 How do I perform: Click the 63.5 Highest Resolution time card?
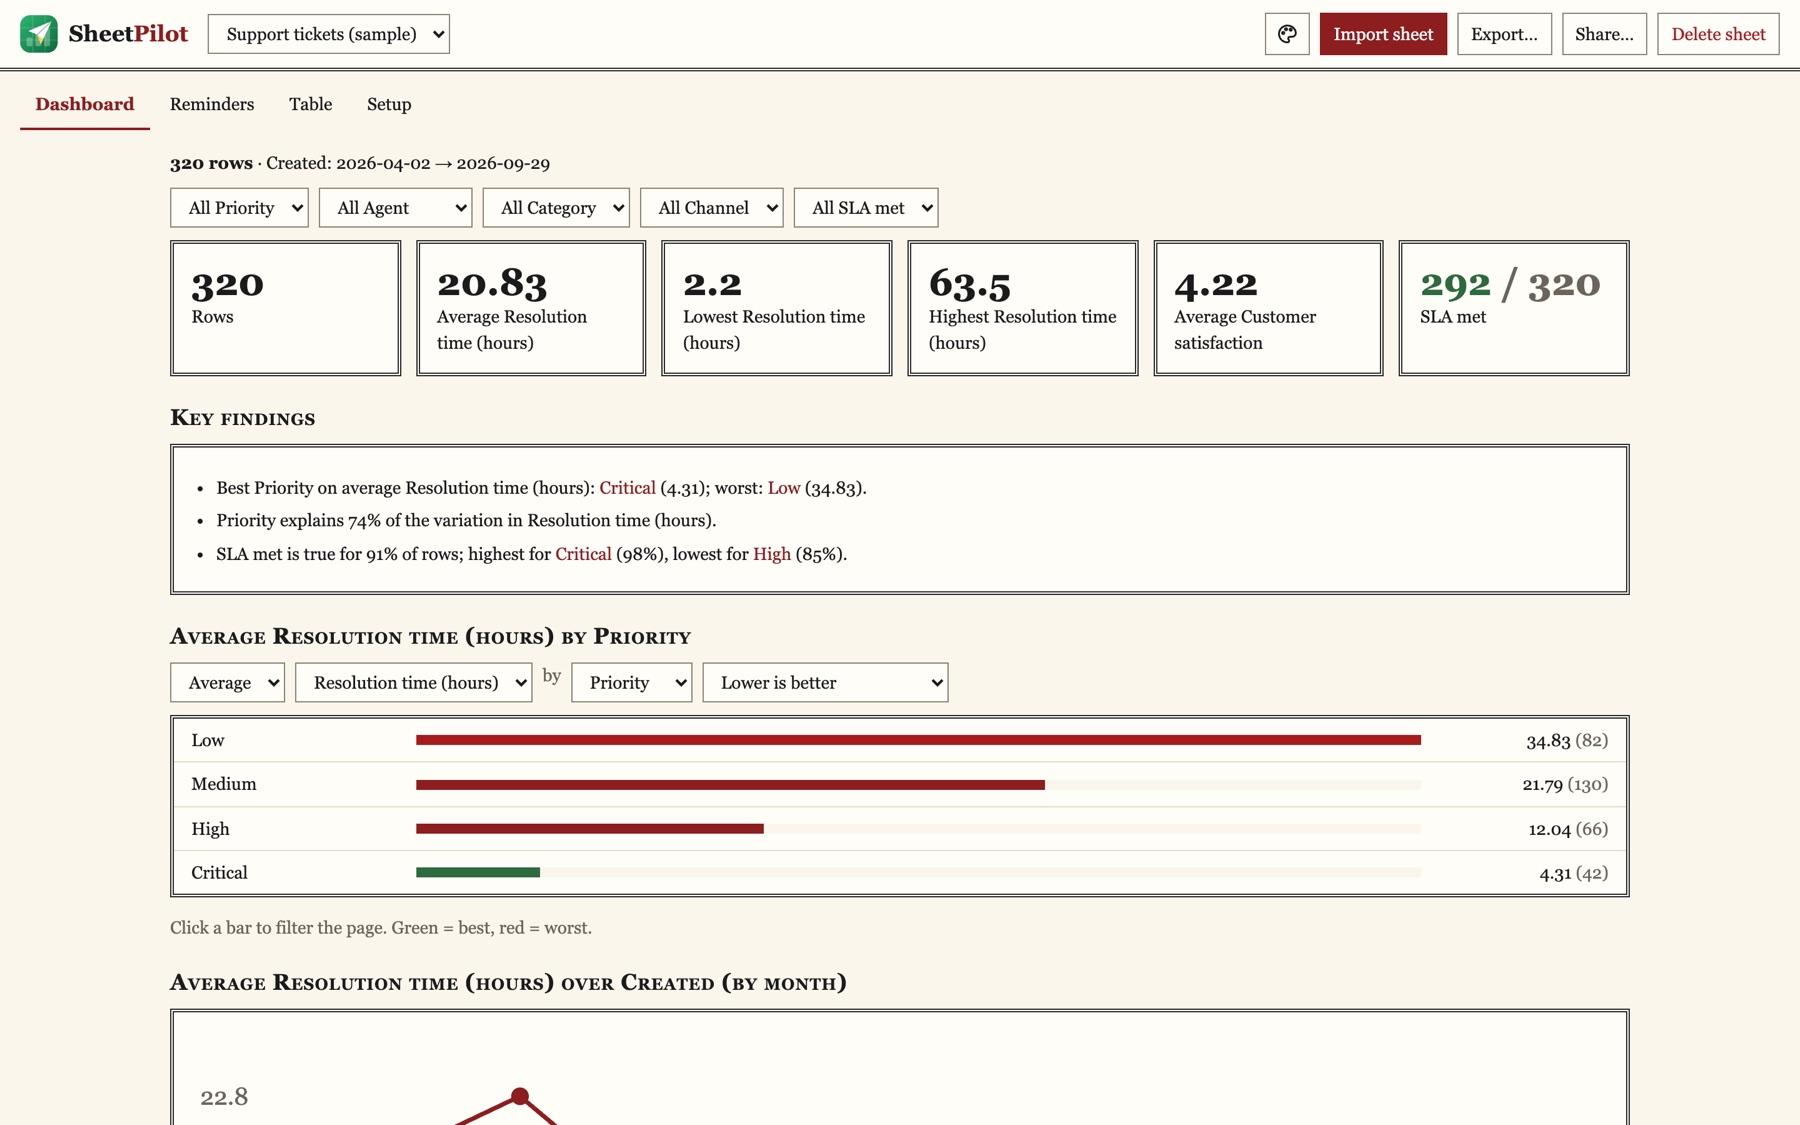point(1023,308)
